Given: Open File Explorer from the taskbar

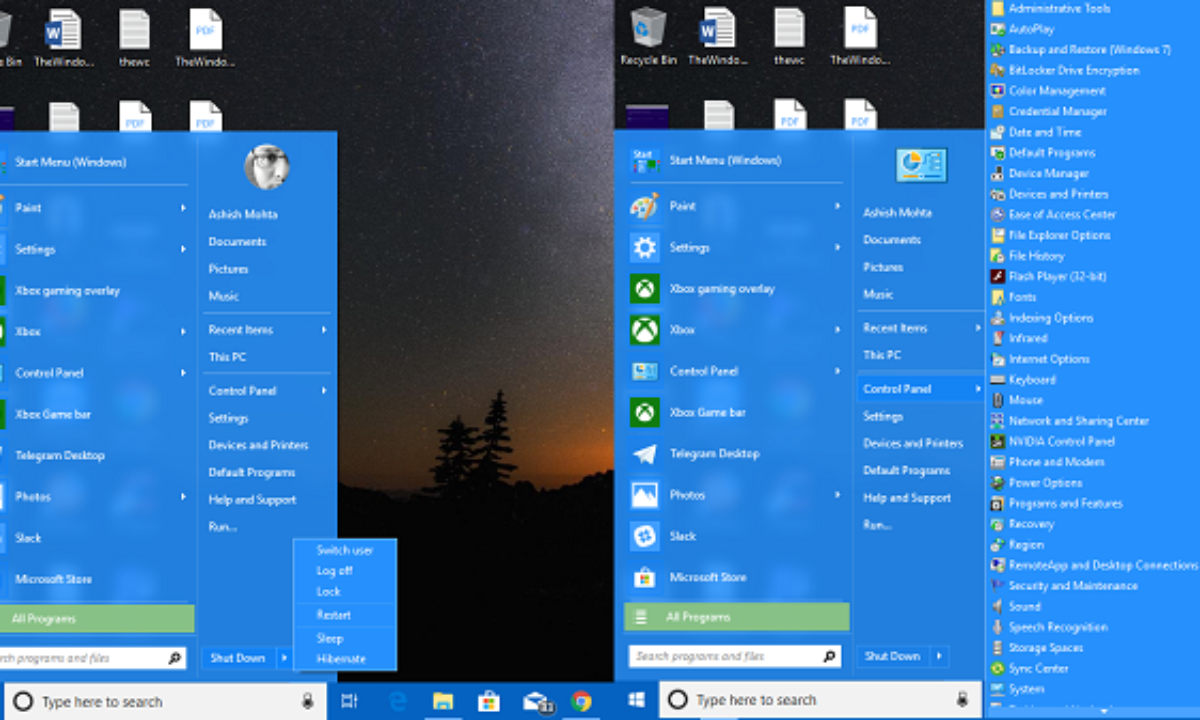Looking at the screenshot, I should [x=442, y=701].
